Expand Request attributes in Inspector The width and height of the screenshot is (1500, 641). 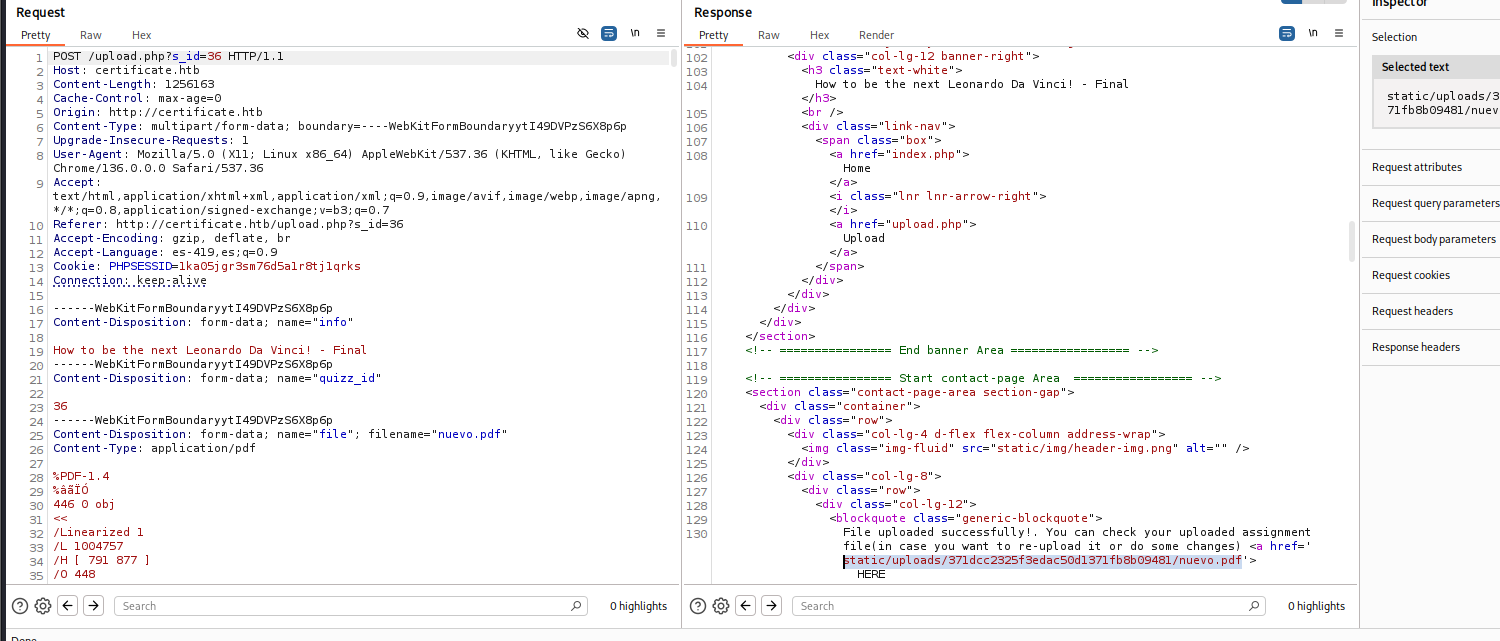pos(1416,167)
